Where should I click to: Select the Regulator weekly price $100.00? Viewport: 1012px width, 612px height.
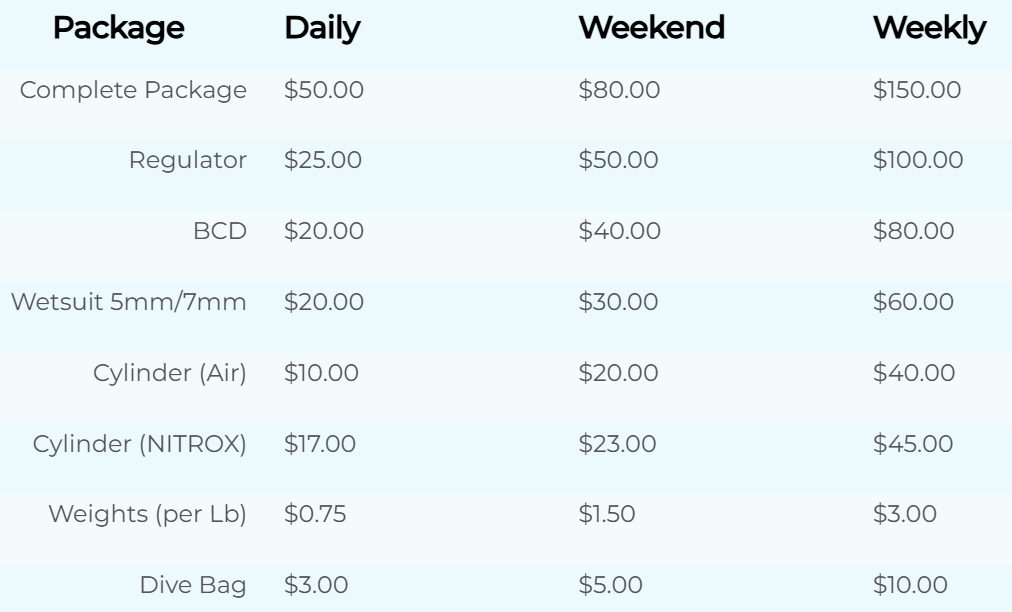click(918, 160)
